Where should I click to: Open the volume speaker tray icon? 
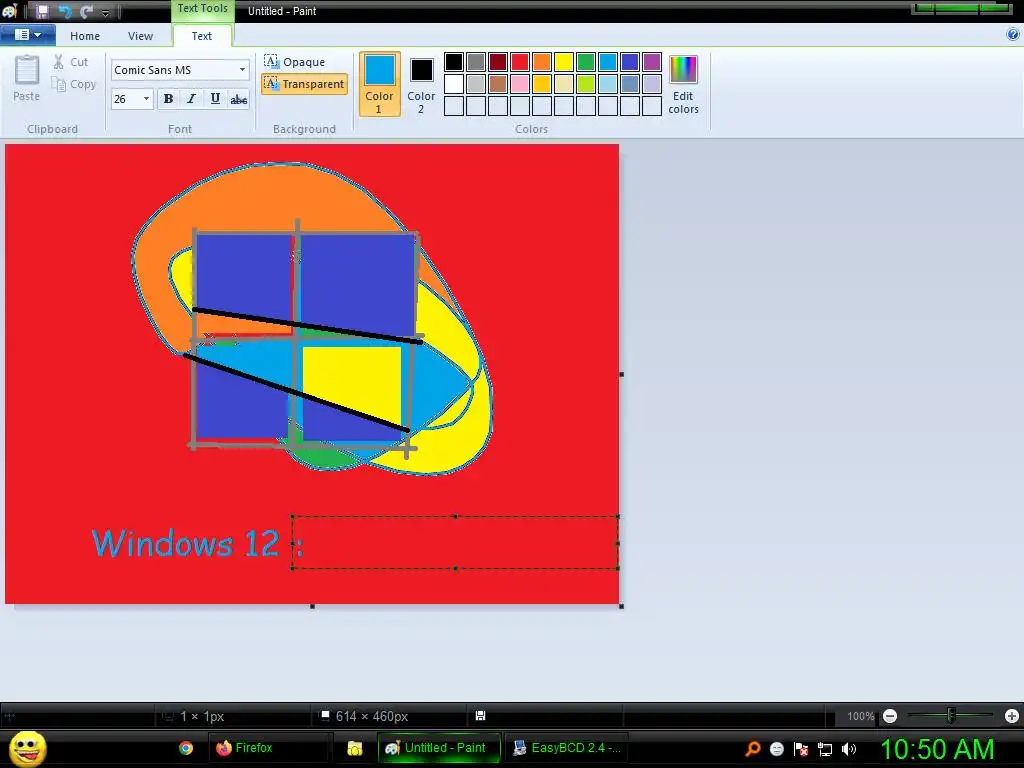pyautogui.click(x=849, y=749)
